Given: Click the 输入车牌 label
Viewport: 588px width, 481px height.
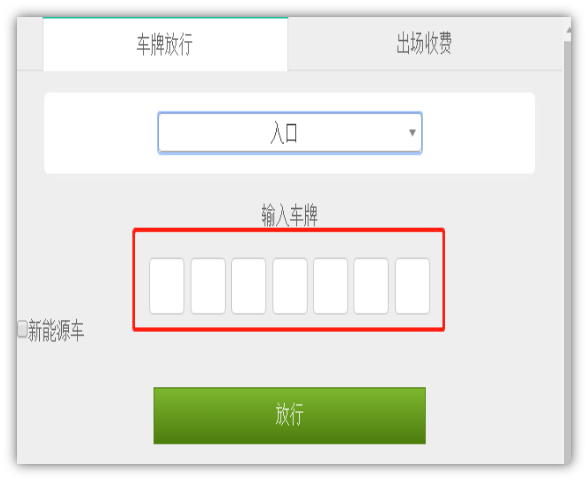Looking at the screenshot, I should [x=290, y=215].
